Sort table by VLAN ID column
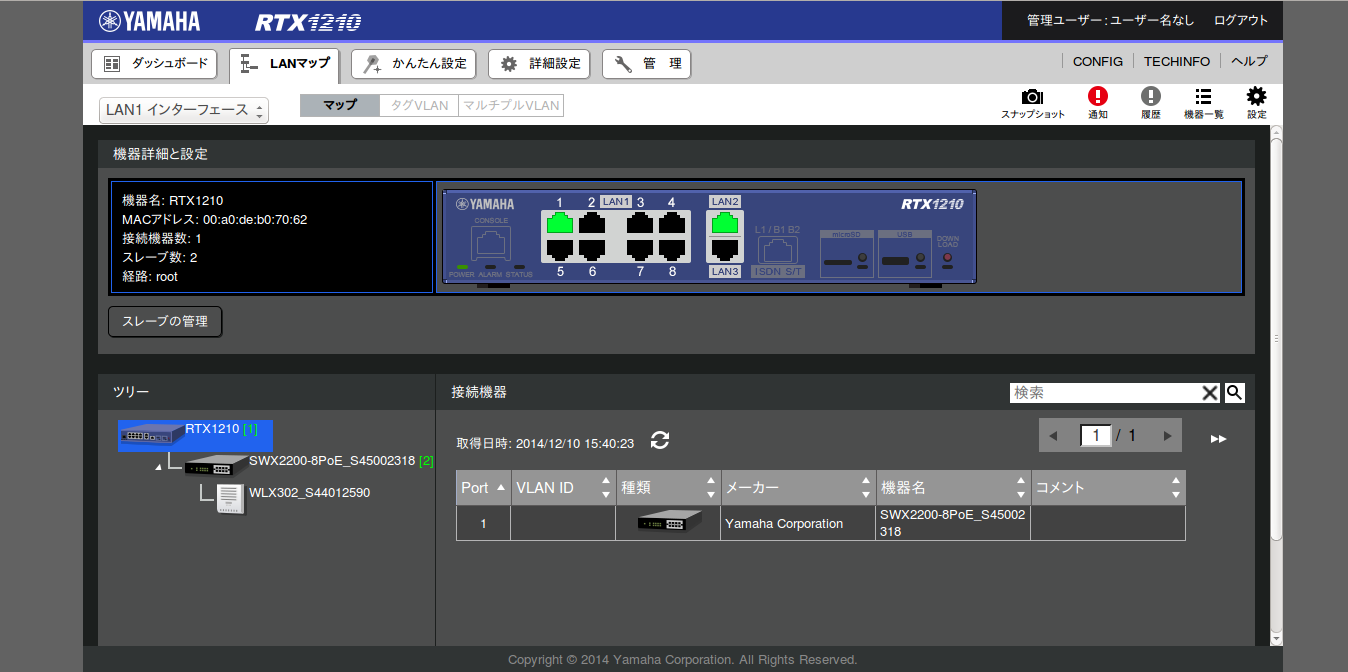 [x=563, y=488]
